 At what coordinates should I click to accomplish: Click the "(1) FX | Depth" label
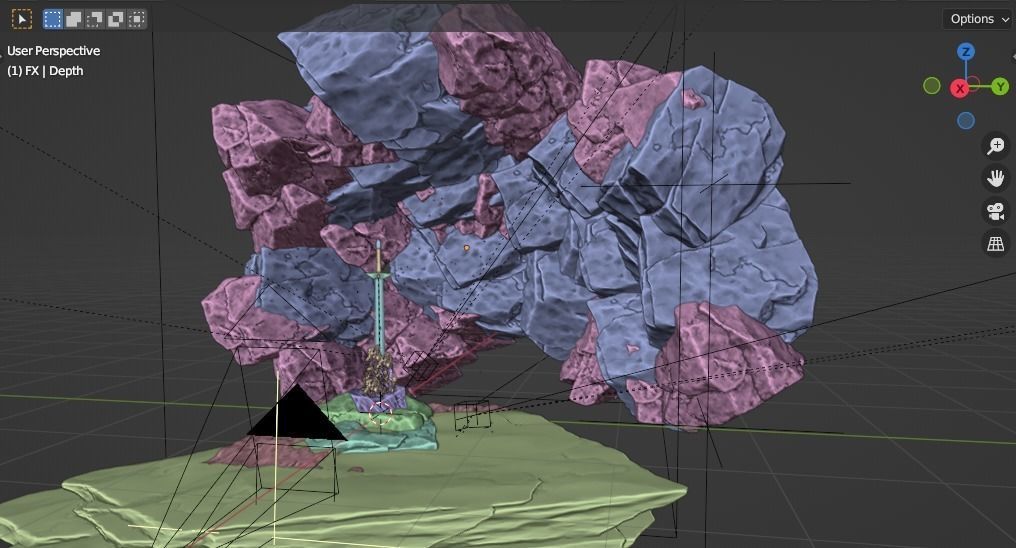(x=45, y=71)
